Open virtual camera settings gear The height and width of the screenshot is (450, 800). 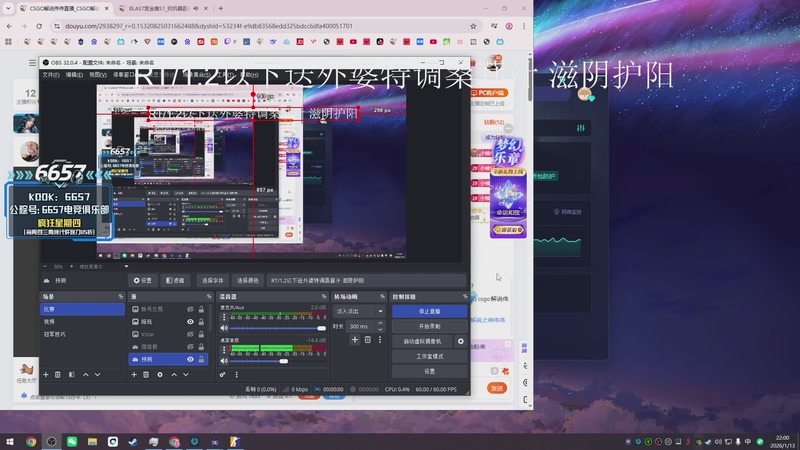(461, 341)
